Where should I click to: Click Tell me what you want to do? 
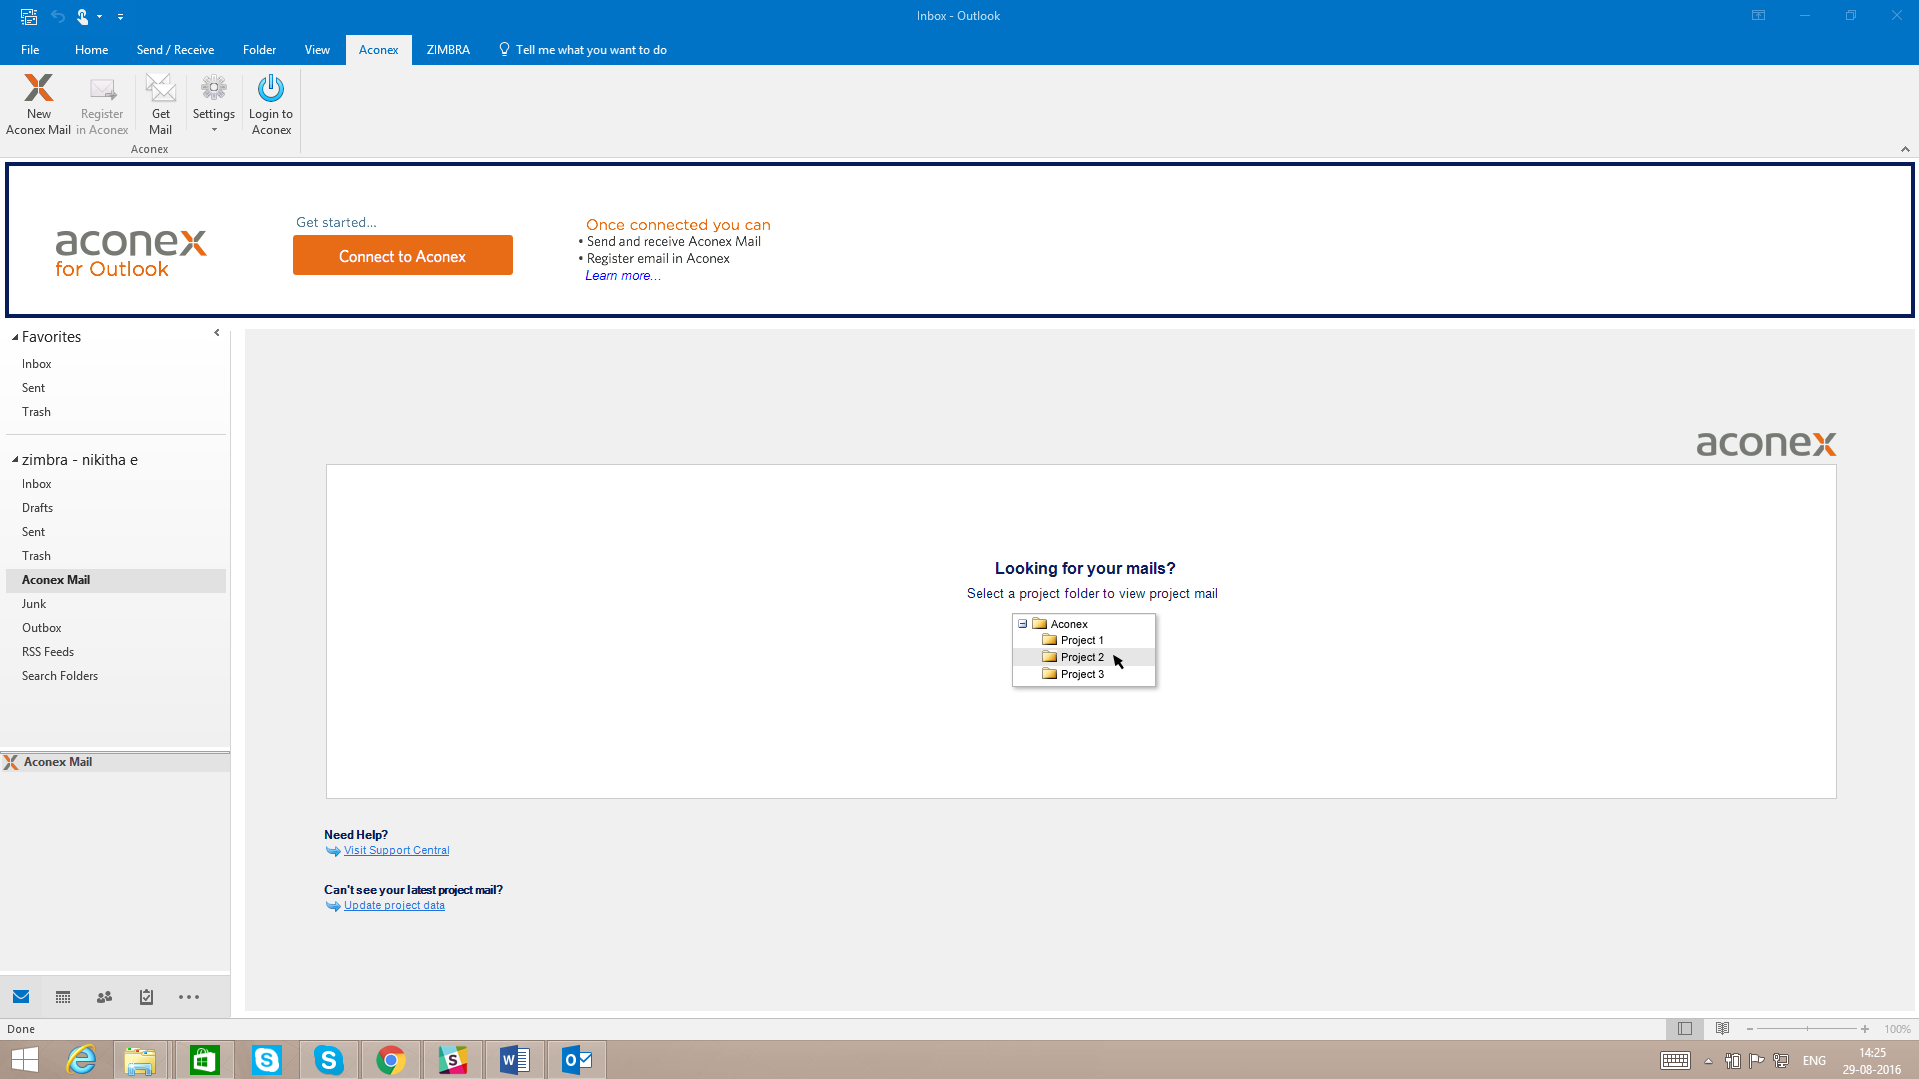coord(582,50)
